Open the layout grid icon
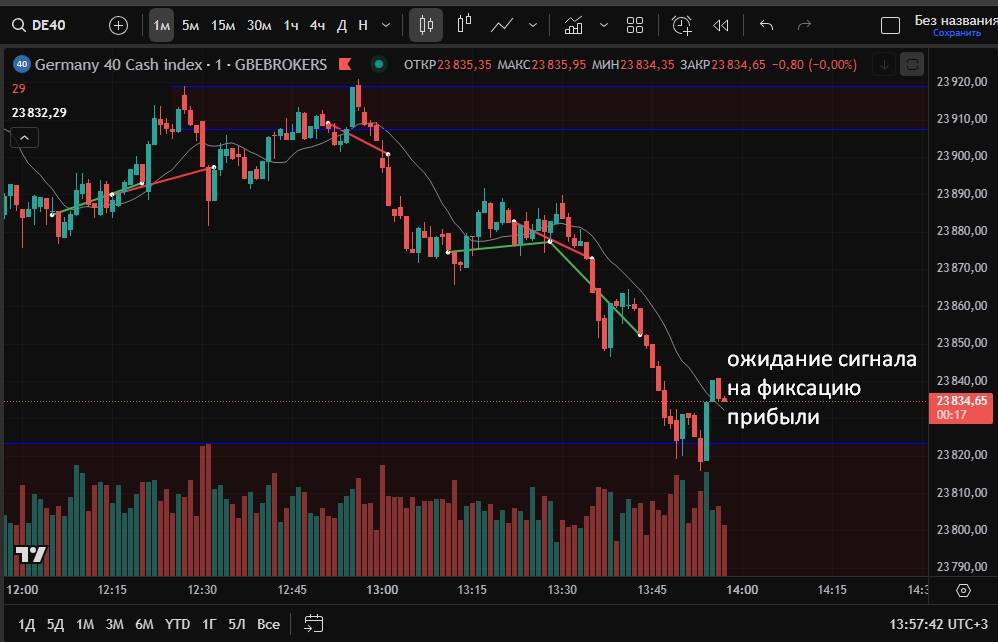 634,25
